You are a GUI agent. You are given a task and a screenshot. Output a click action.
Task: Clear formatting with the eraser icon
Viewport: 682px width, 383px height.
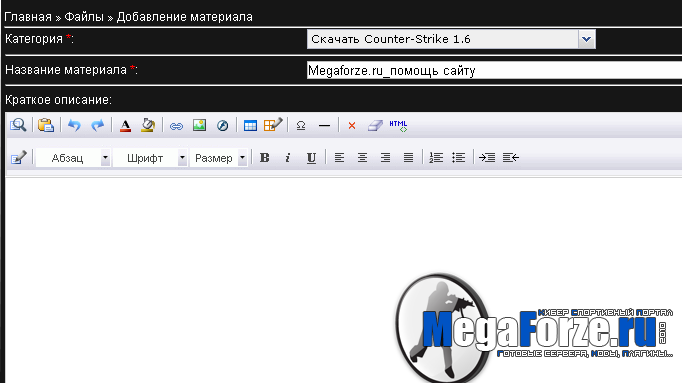[375, 126]
